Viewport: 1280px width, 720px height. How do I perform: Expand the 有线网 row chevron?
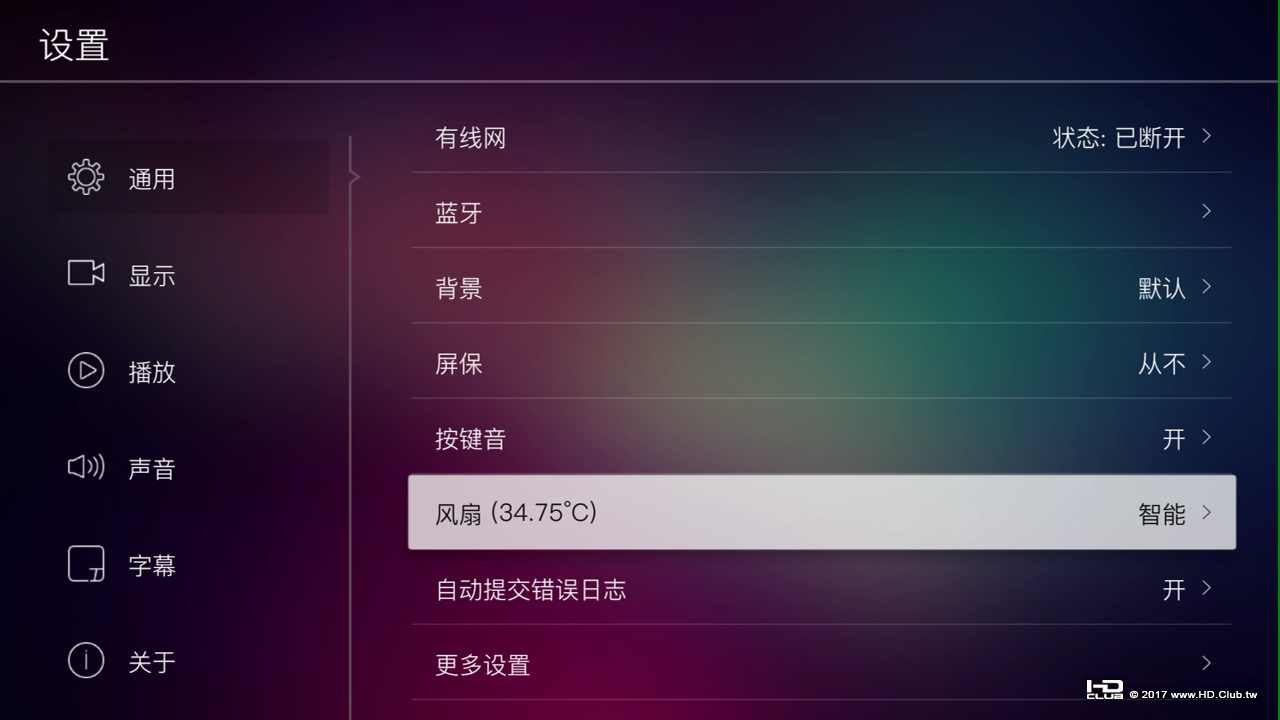point(1207,136)
